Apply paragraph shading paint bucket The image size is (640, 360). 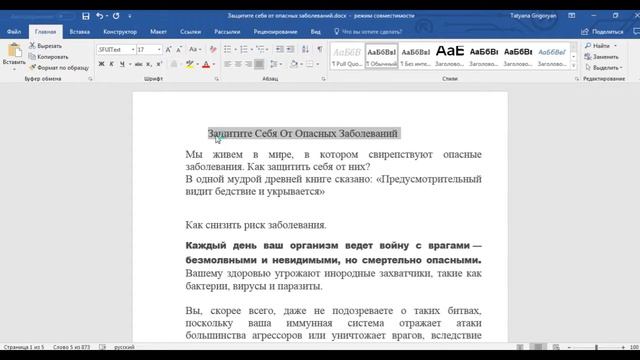(x=293, y=64)
